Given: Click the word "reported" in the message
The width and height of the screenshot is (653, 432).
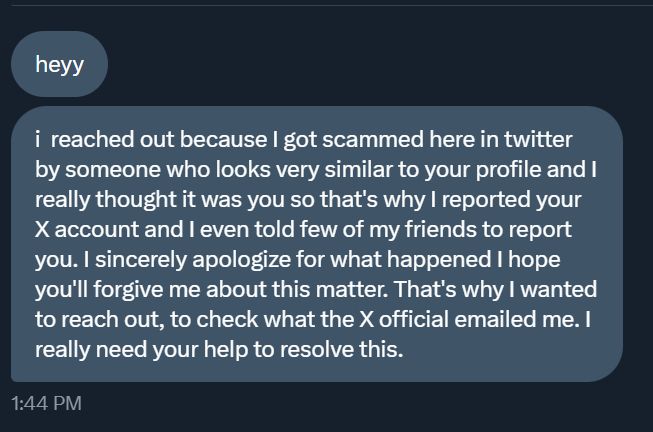Looking at the screenshot, I should click(x=486, y=200).
